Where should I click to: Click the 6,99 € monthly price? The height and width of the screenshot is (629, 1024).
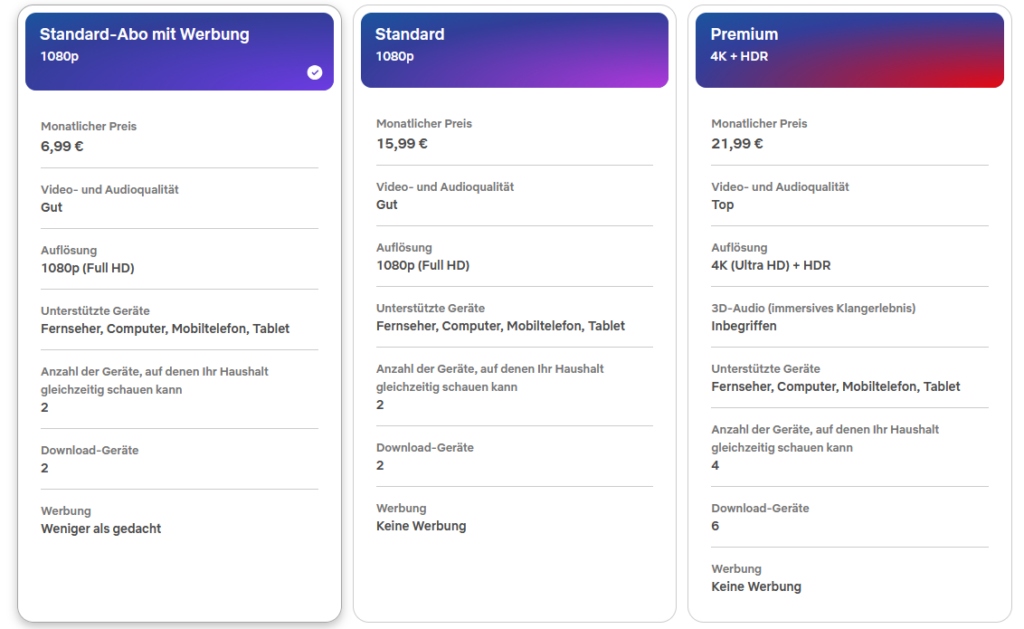[x=62, y=146]
